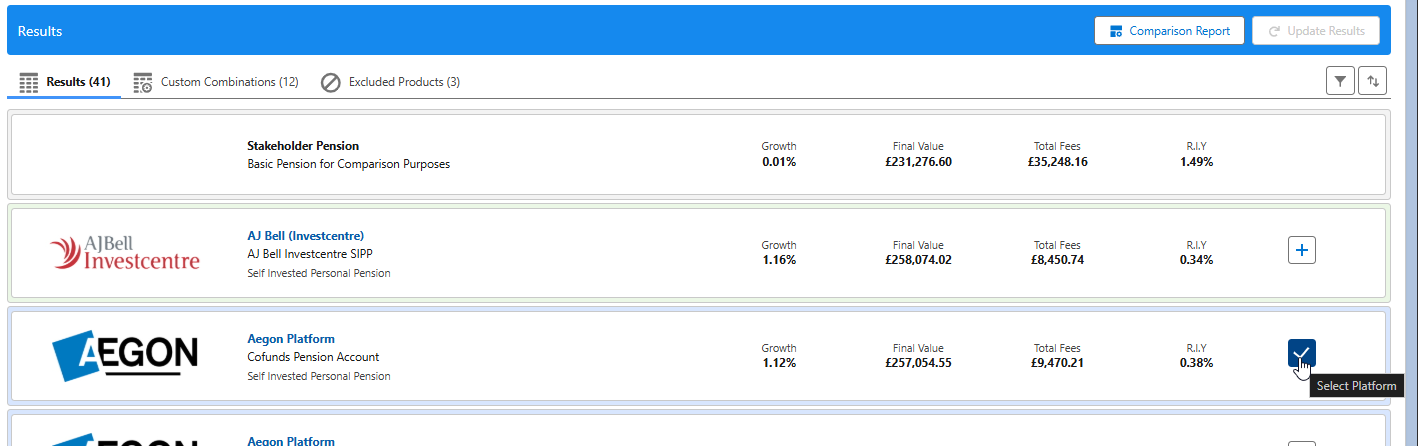Click growth value 1.12%

point(779,363)
